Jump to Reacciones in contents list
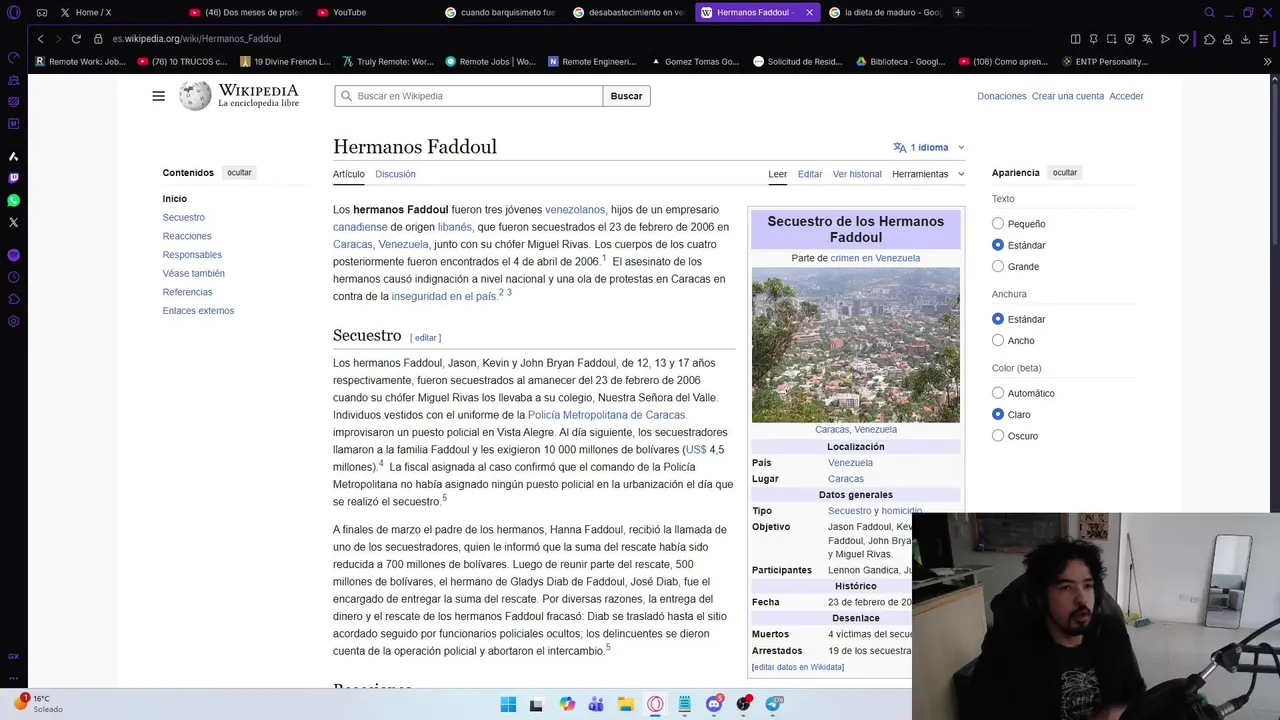This screenshot has height=720, width=1280. [187, 236]
